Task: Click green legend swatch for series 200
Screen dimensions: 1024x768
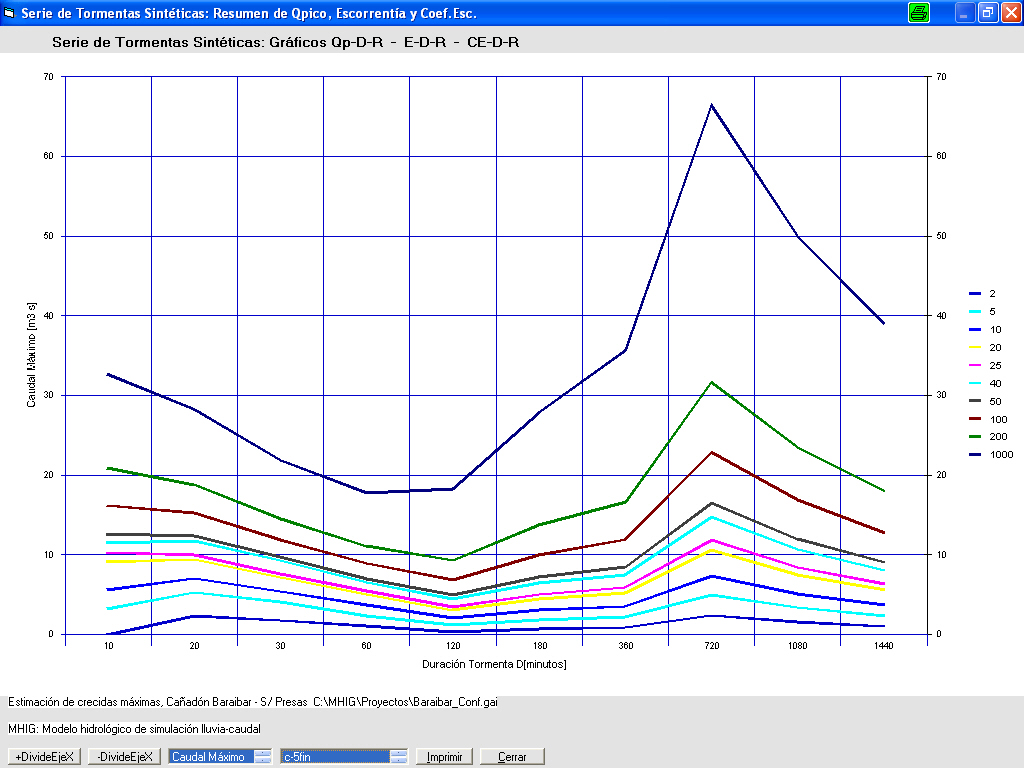Action: coord(975,436)
